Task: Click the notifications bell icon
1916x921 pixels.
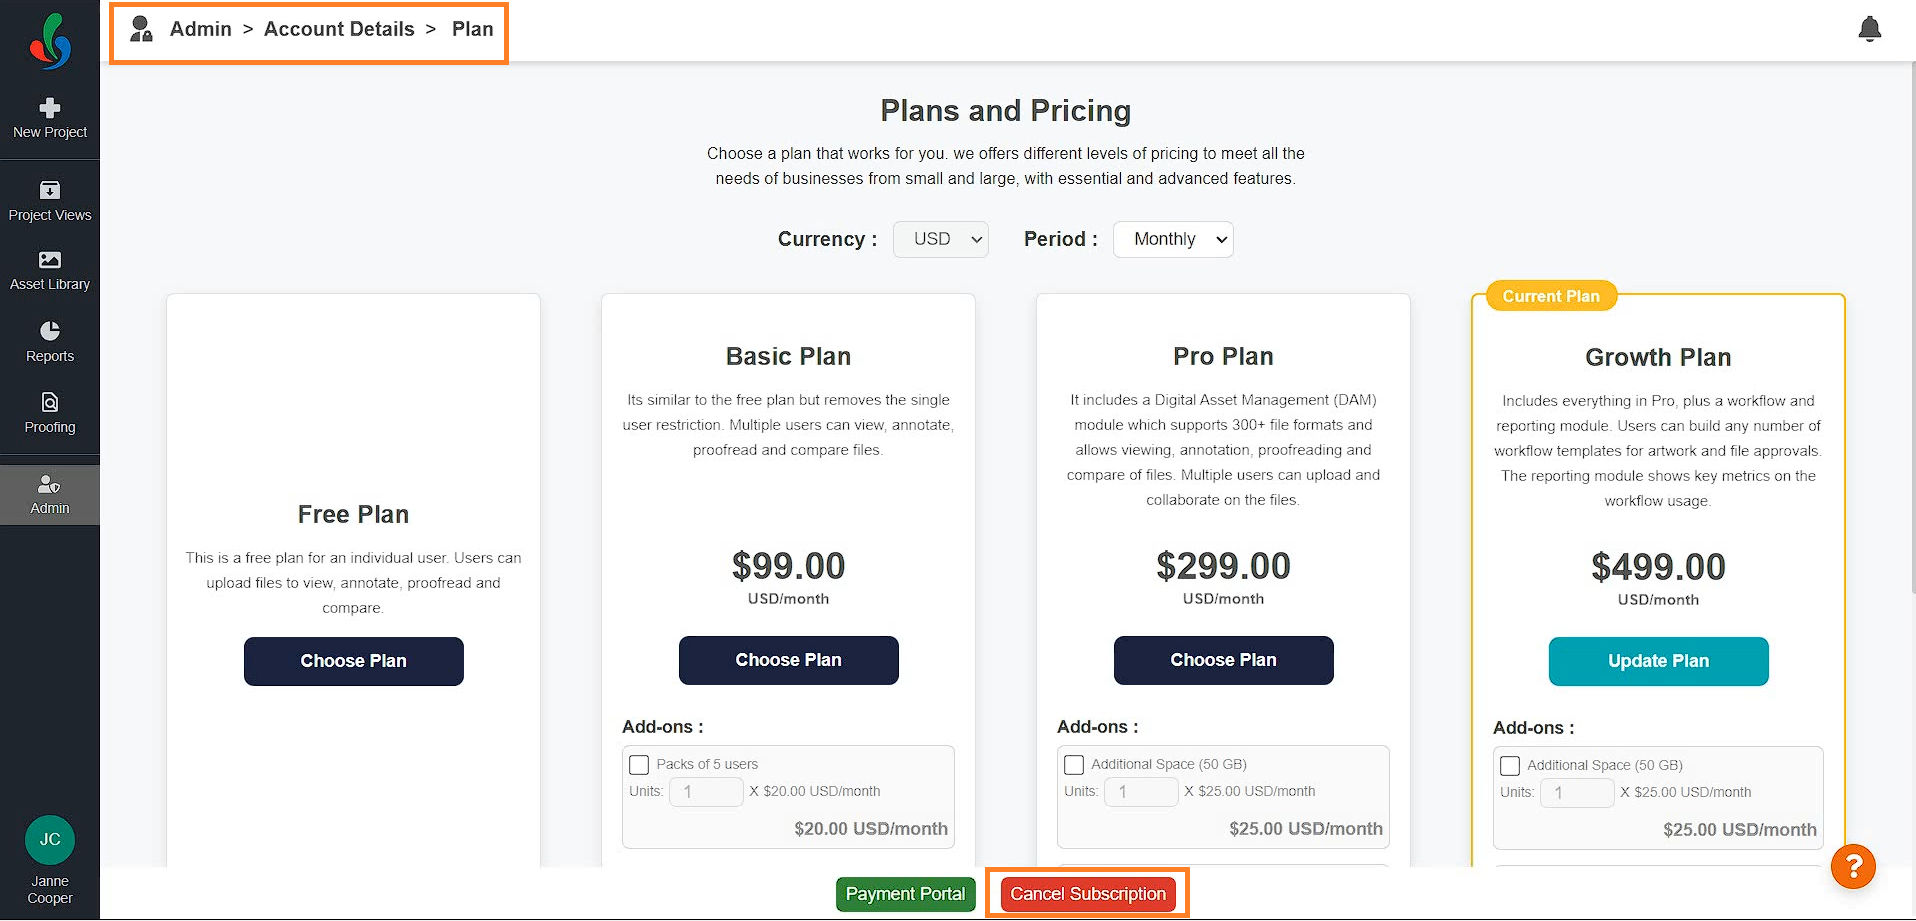Action: (x=1869, y=29)
